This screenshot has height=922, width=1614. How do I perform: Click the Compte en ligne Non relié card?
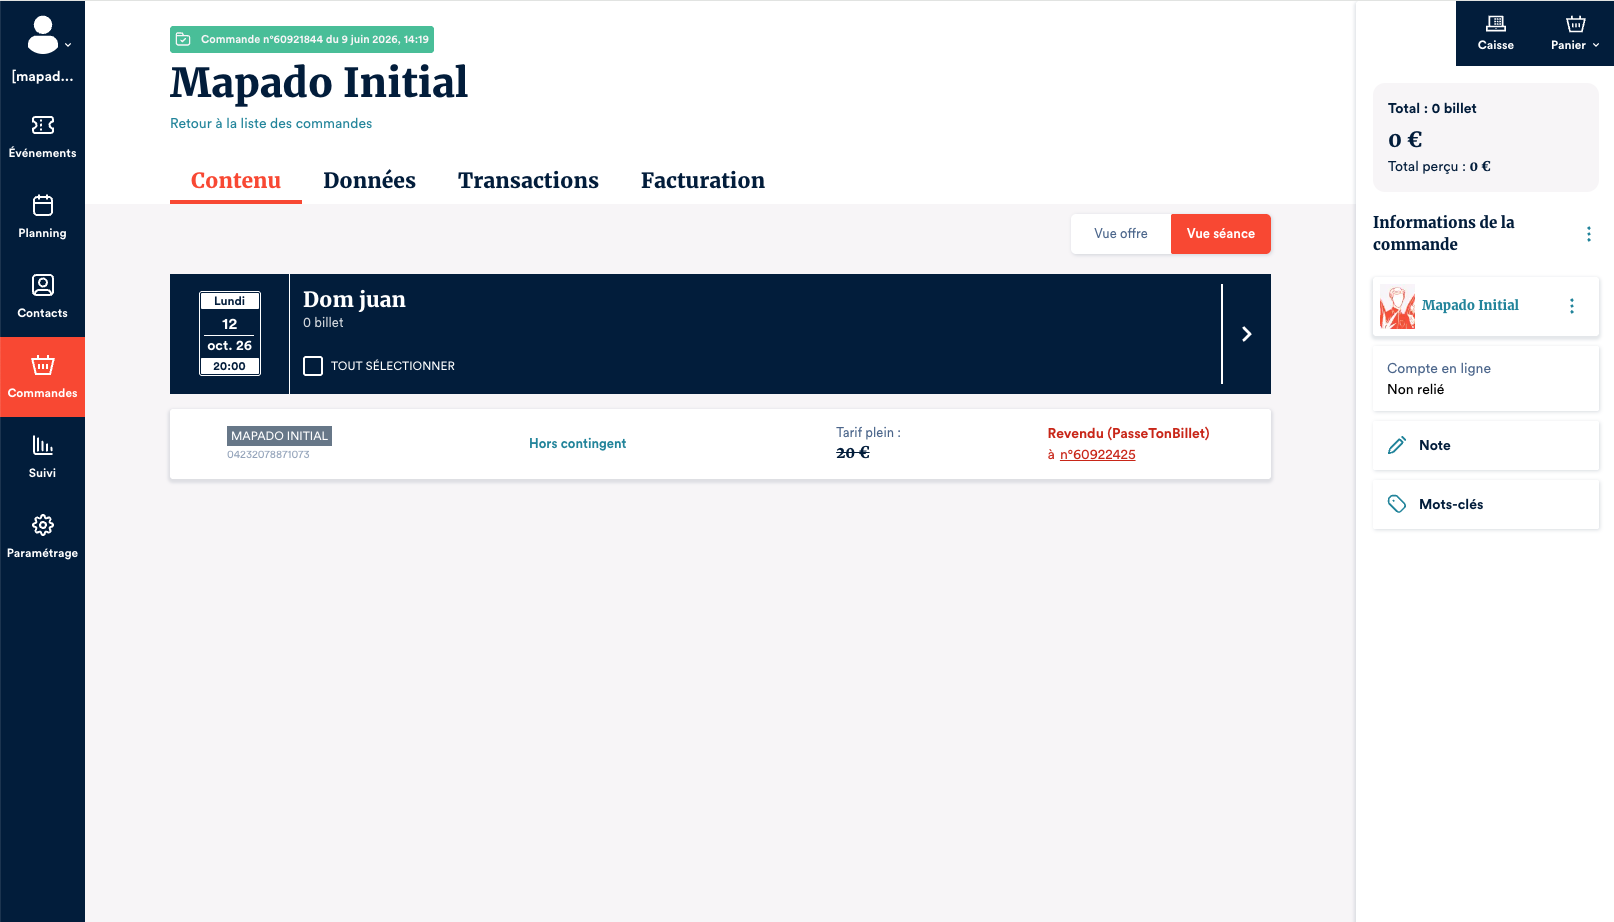click(x=1486, y=379)
